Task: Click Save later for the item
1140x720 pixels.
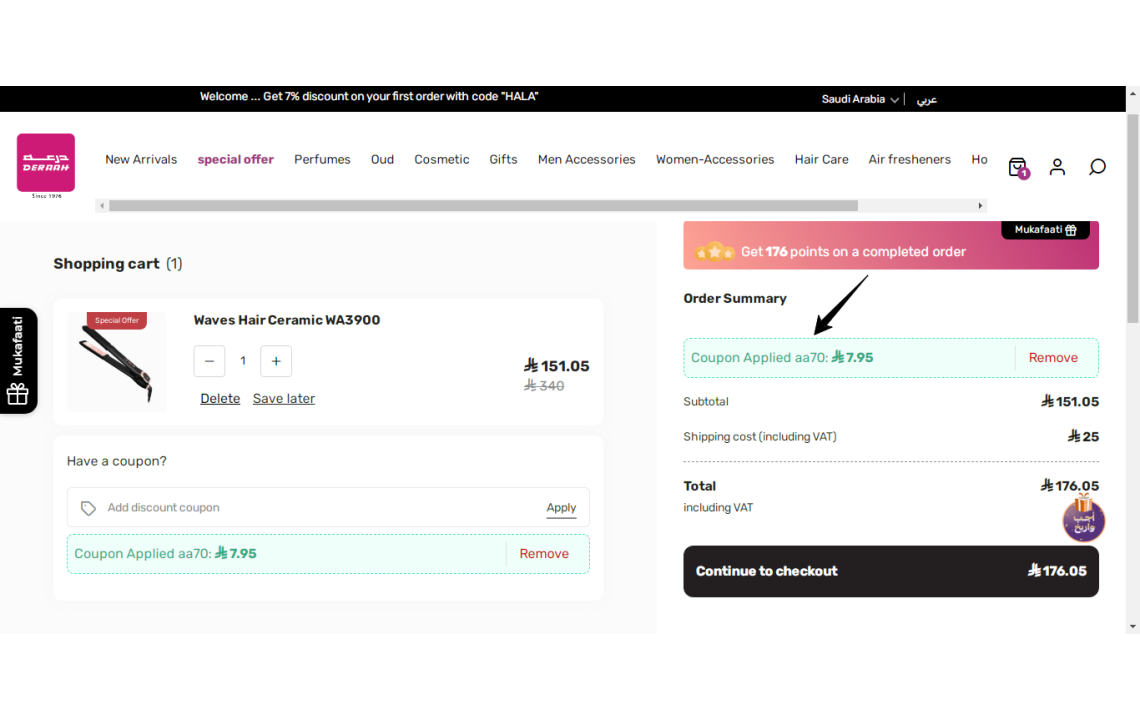Action: (x=284, y=399)
